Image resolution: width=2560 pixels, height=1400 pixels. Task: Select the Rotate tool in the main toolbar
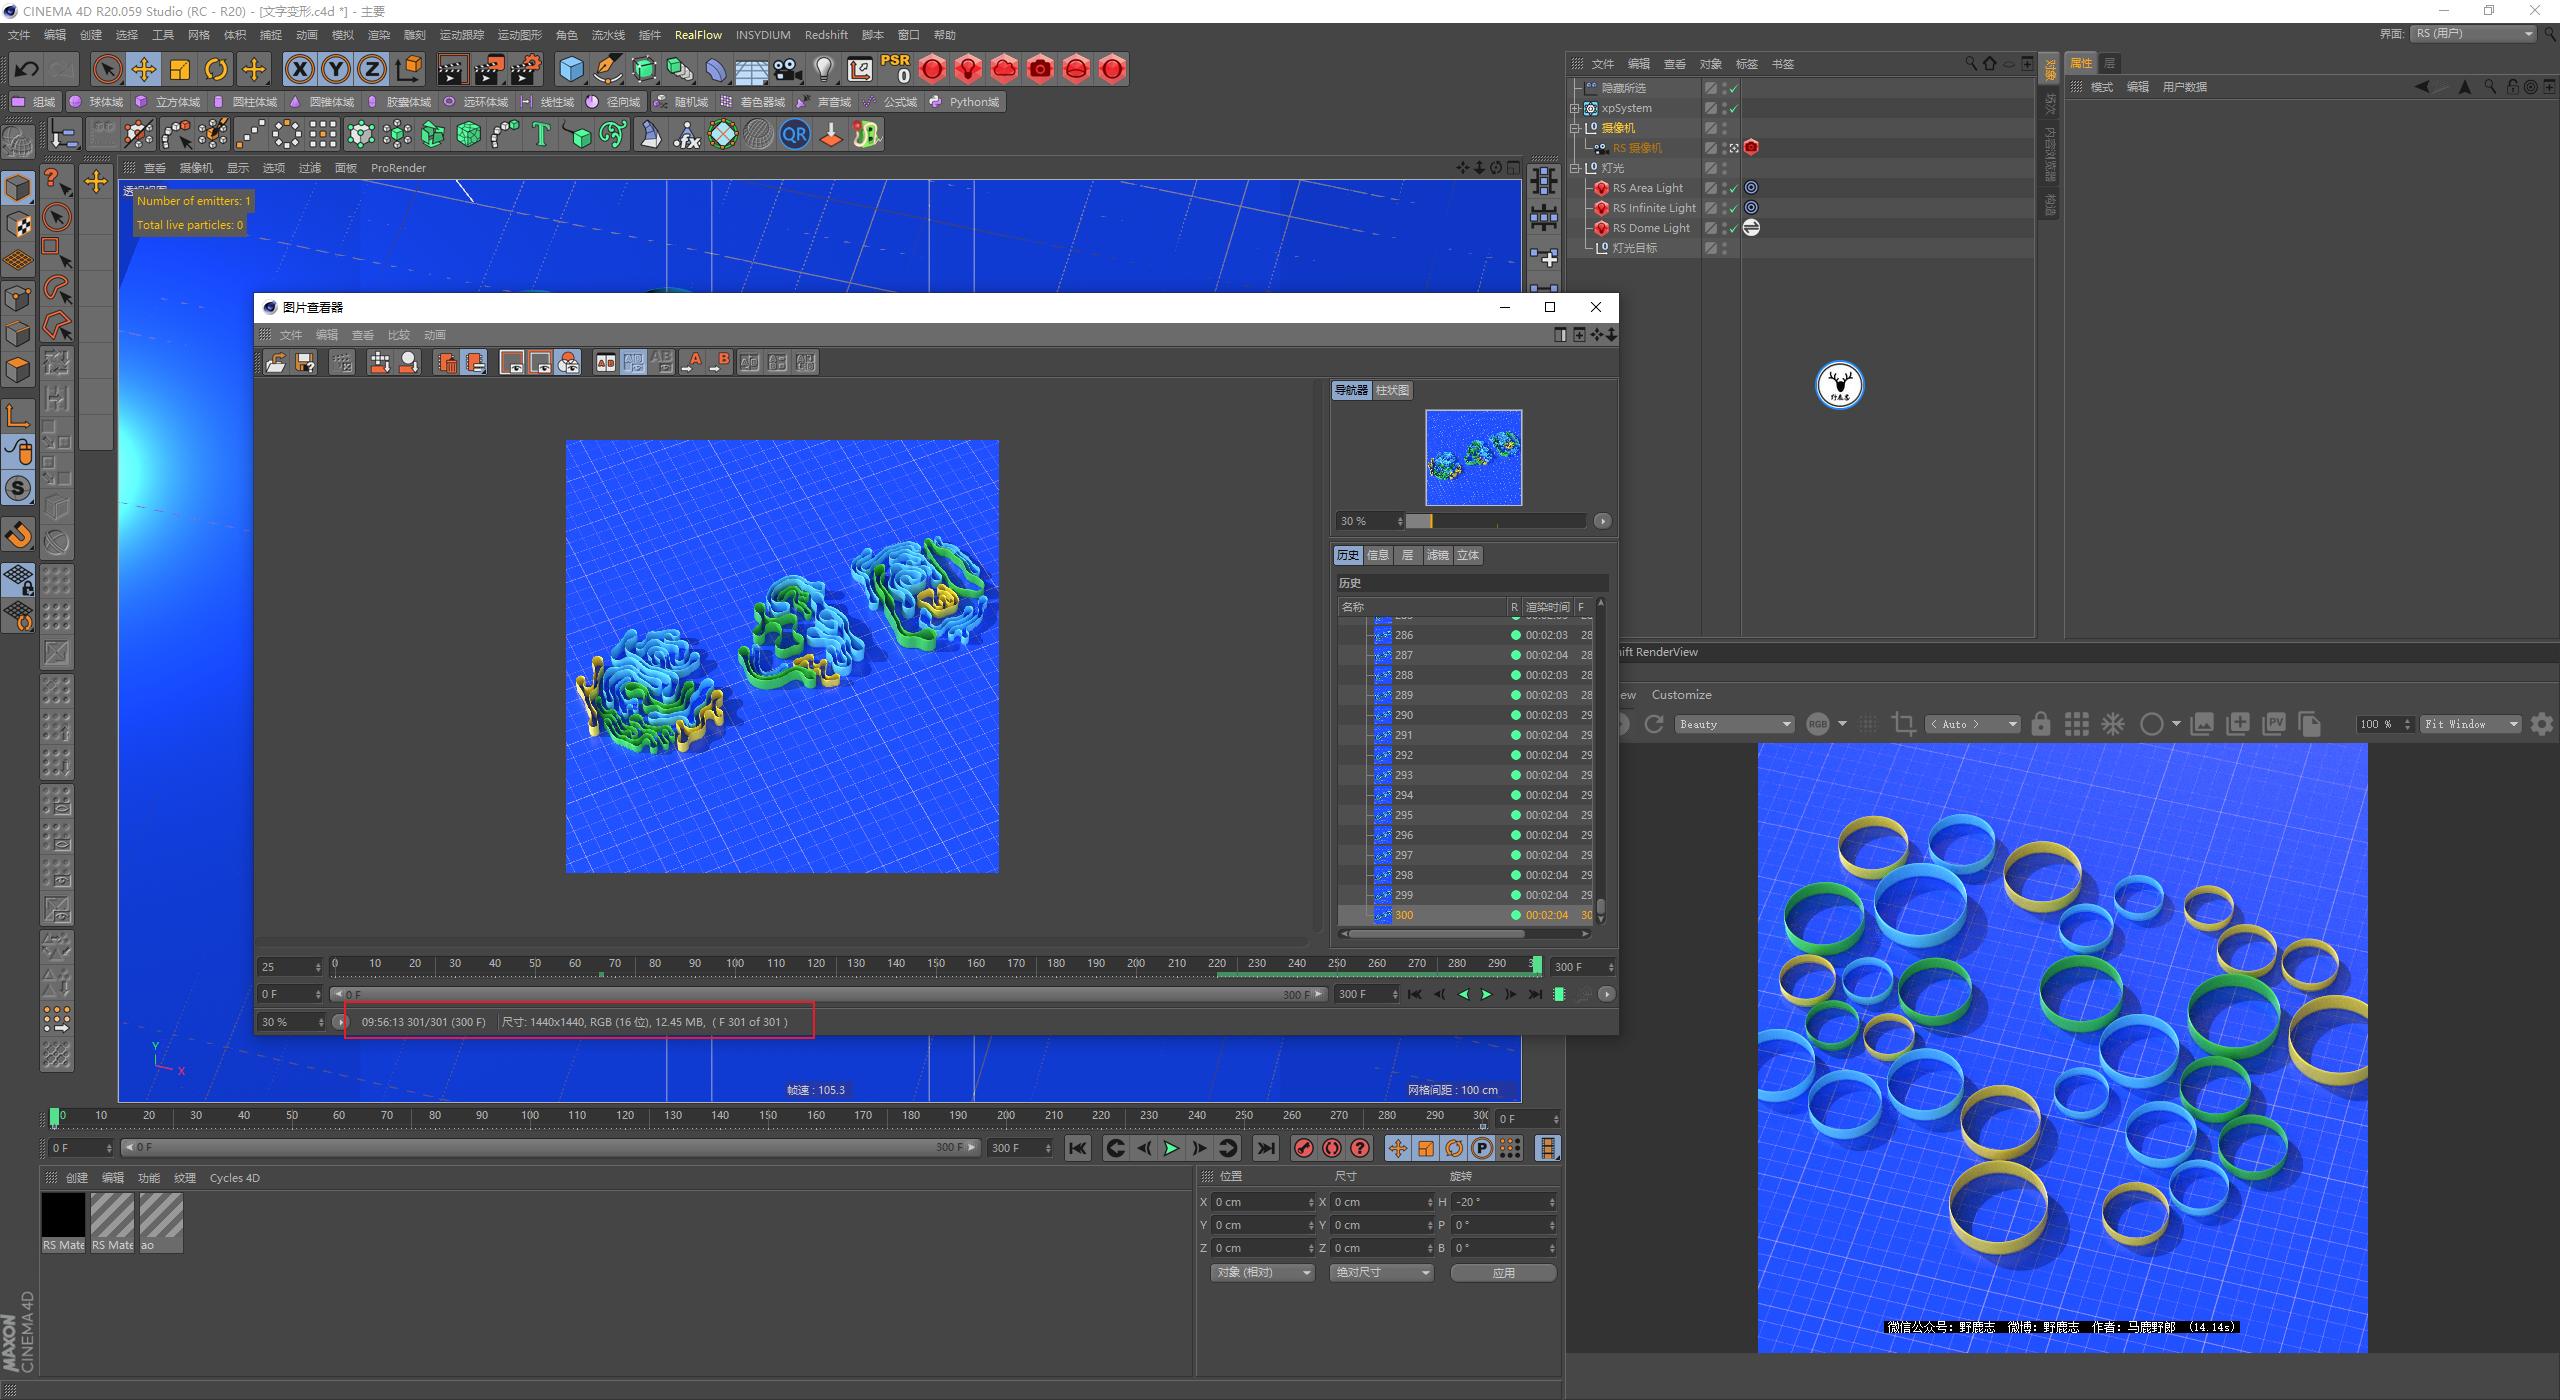pos(217,68)
